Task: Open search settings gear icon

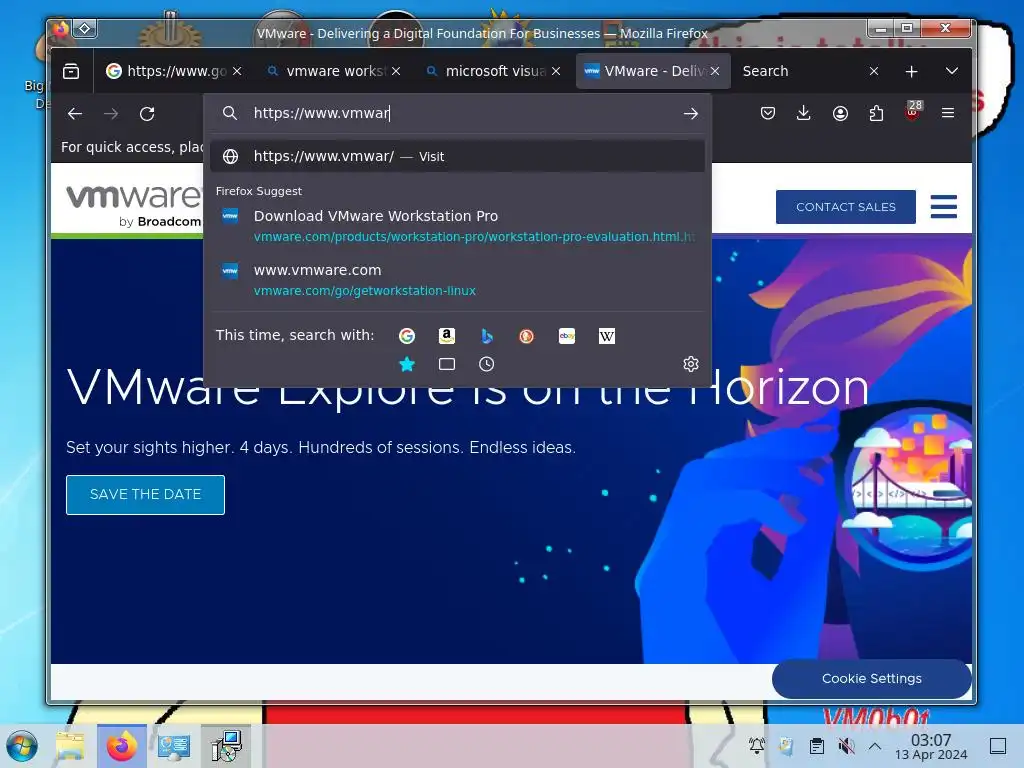Action: (691, 364)
